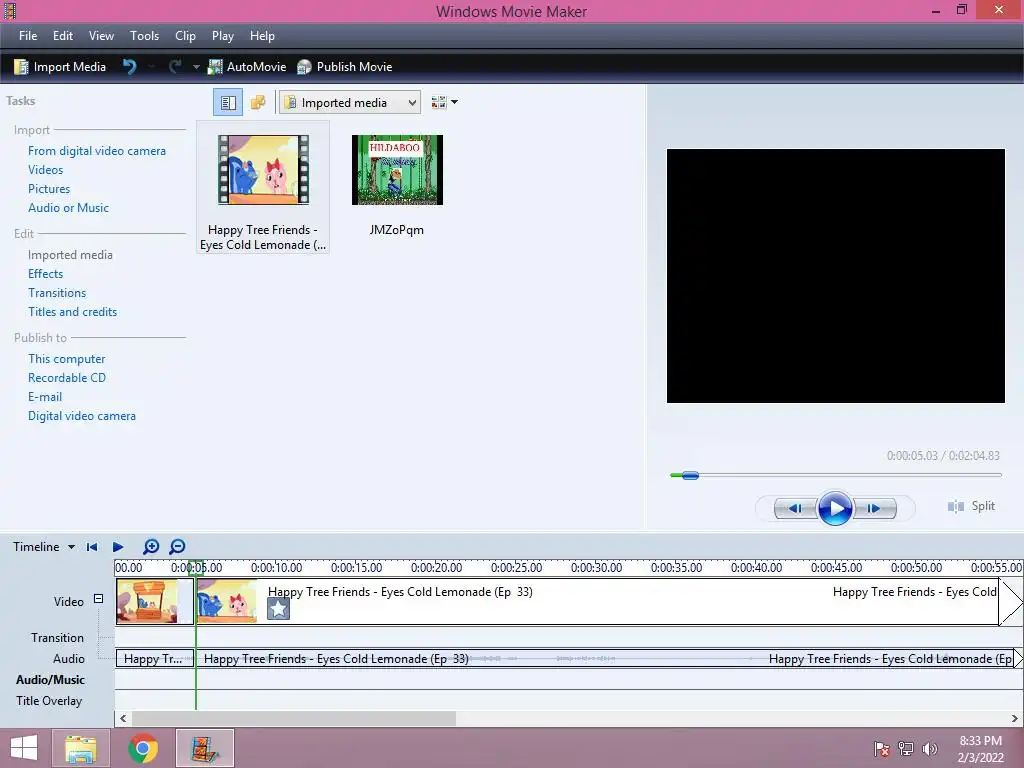
Task: Click the Movie Maker taskbar icon
Action: pos(205,748)
